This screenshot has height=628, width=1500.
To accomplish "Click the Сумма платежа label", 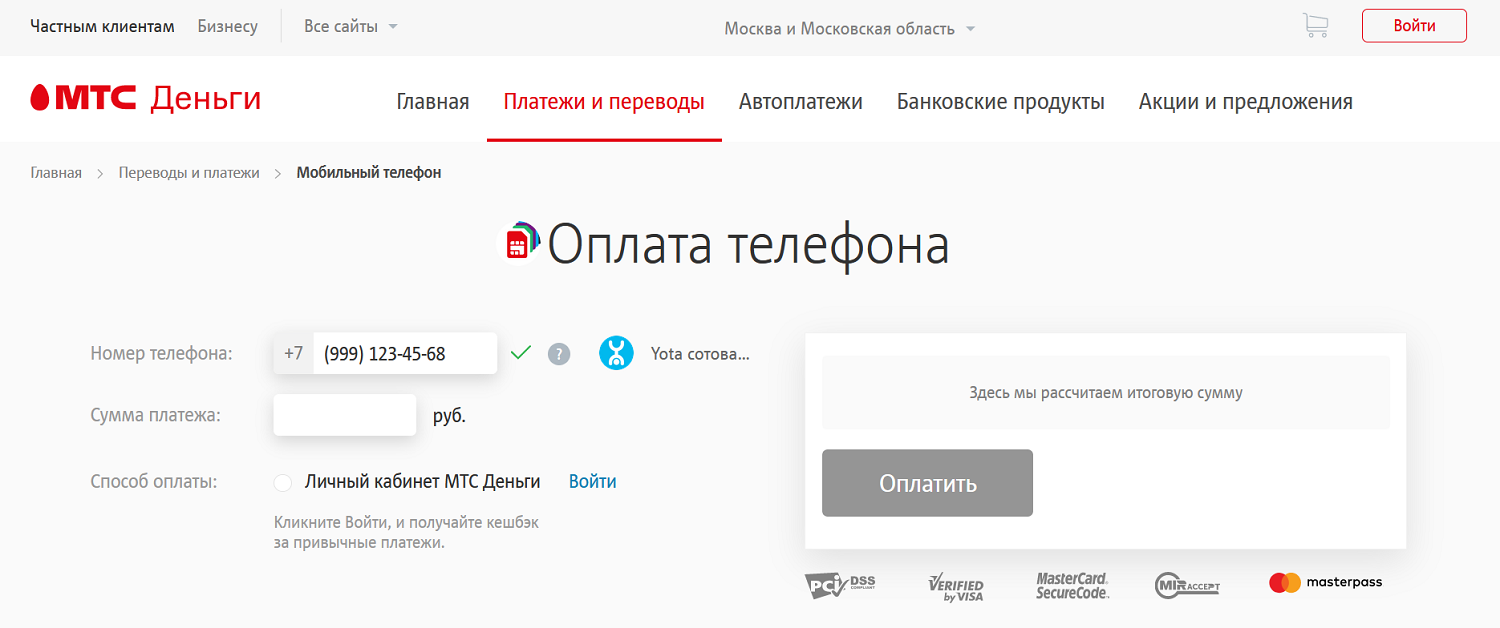I will 155,415.
